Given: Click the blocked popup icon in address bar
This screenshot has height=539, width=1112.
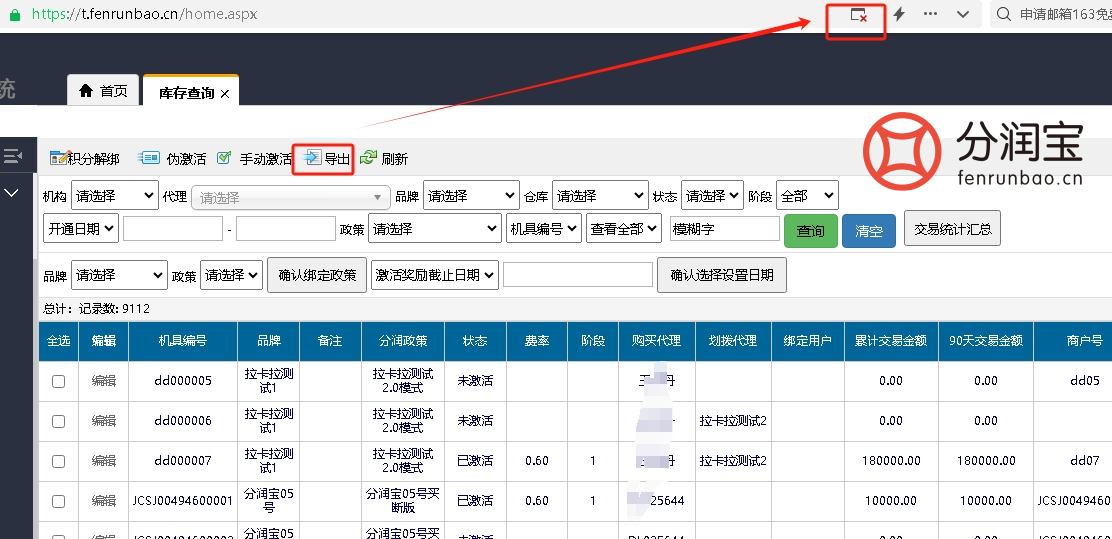Looking at the screenshot, I should (x=857, y=15).
